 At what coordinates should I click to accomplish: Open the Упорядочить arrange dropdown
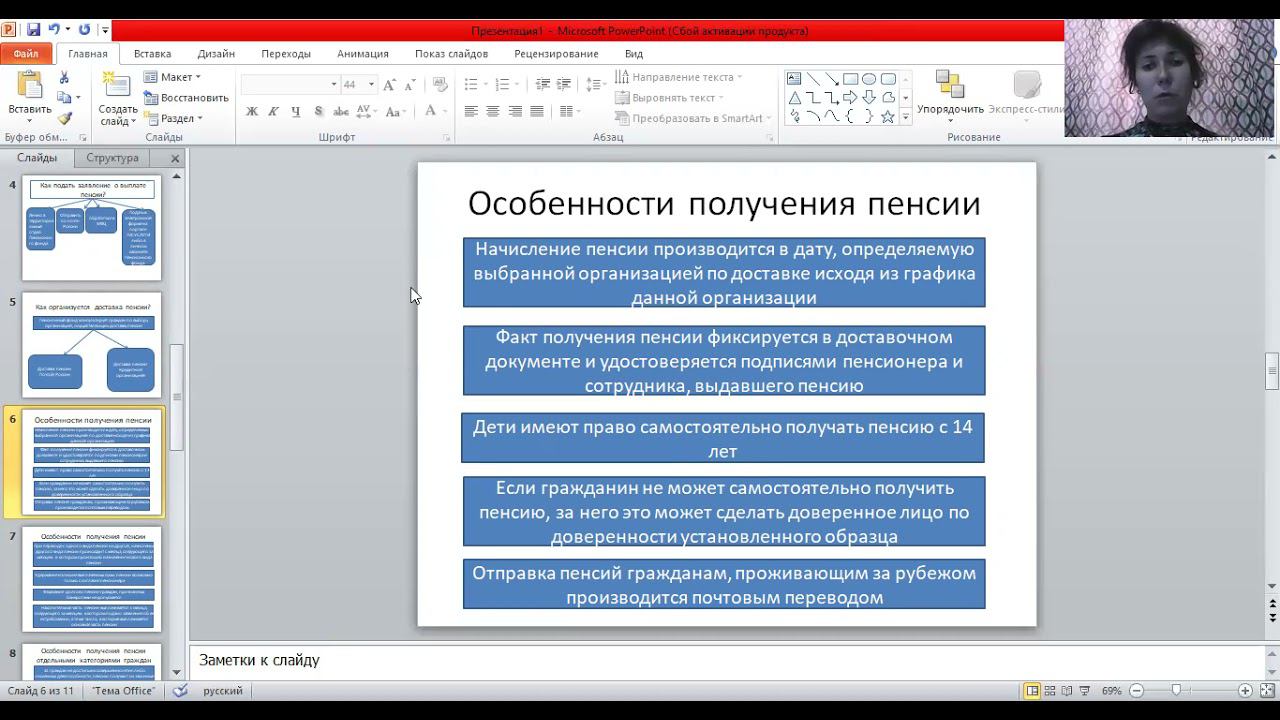click(x=950, y=96)
